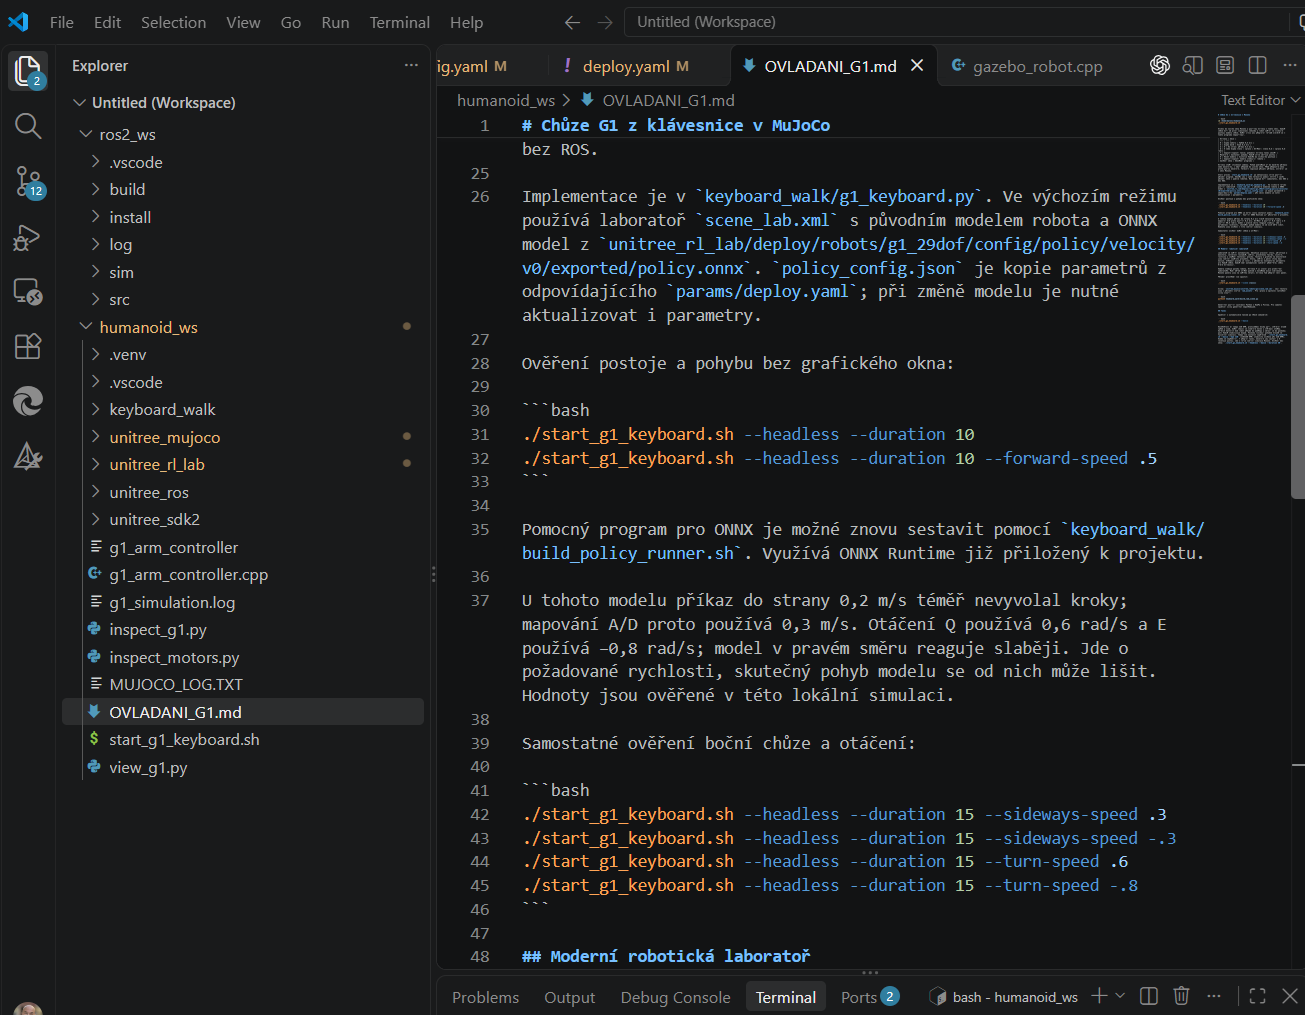Create a new terminal with plus icon
Image resolution: width=1305 pixels, height=1015 pixels.
click(x=1099, y=996)
